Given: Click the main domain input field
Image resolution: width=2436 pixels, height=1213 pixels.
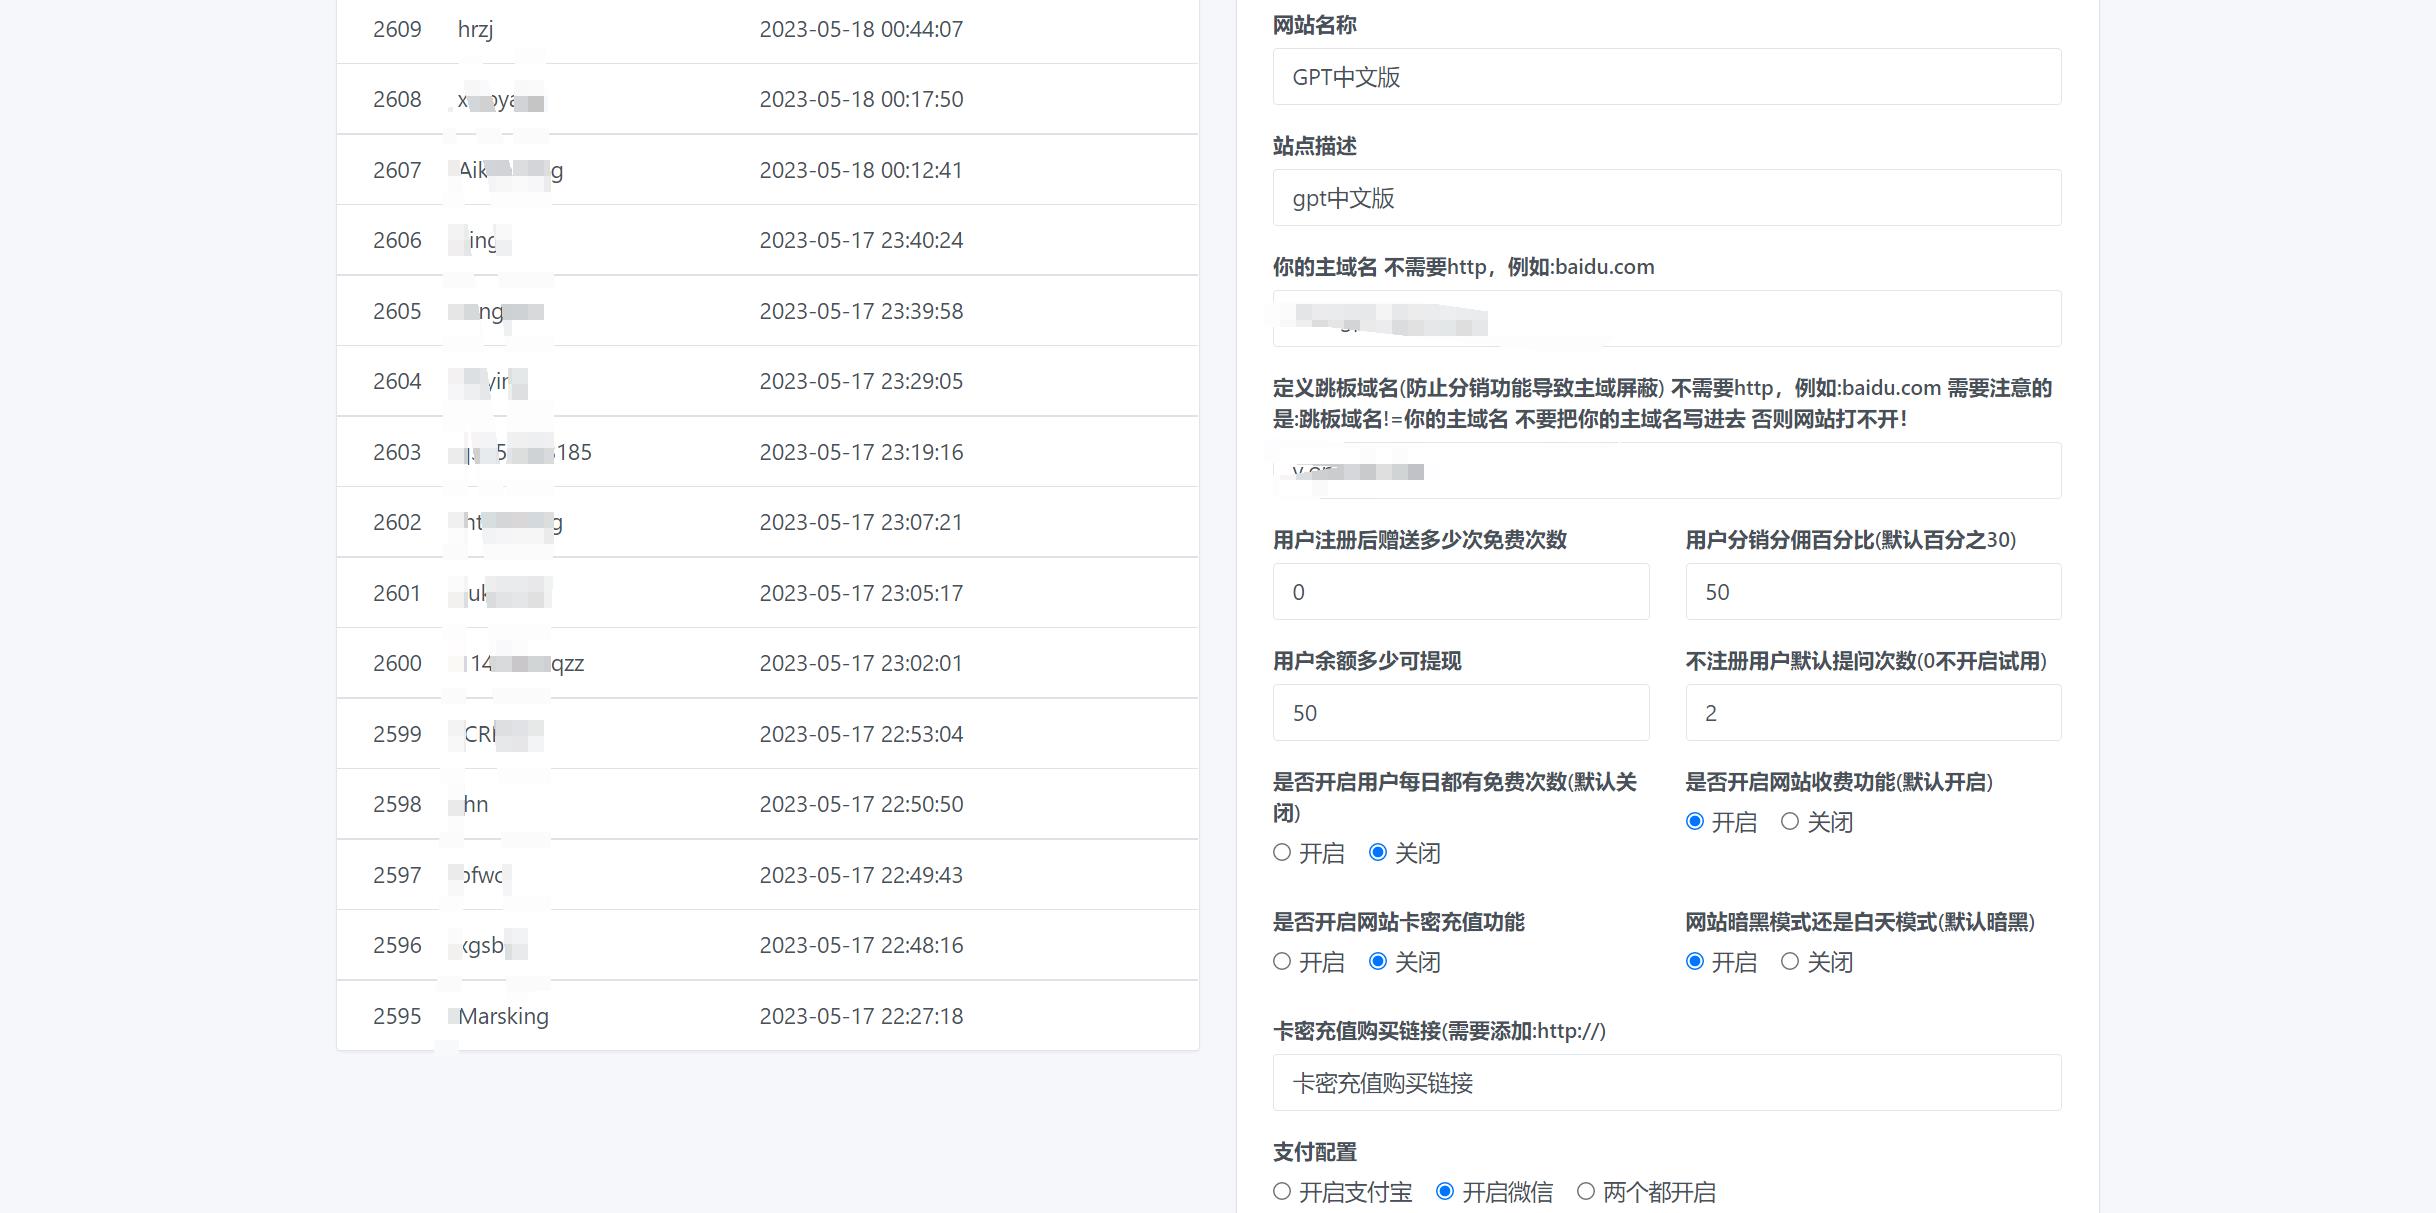Looking at the screenshot, I should click(x=1665, y=317).
